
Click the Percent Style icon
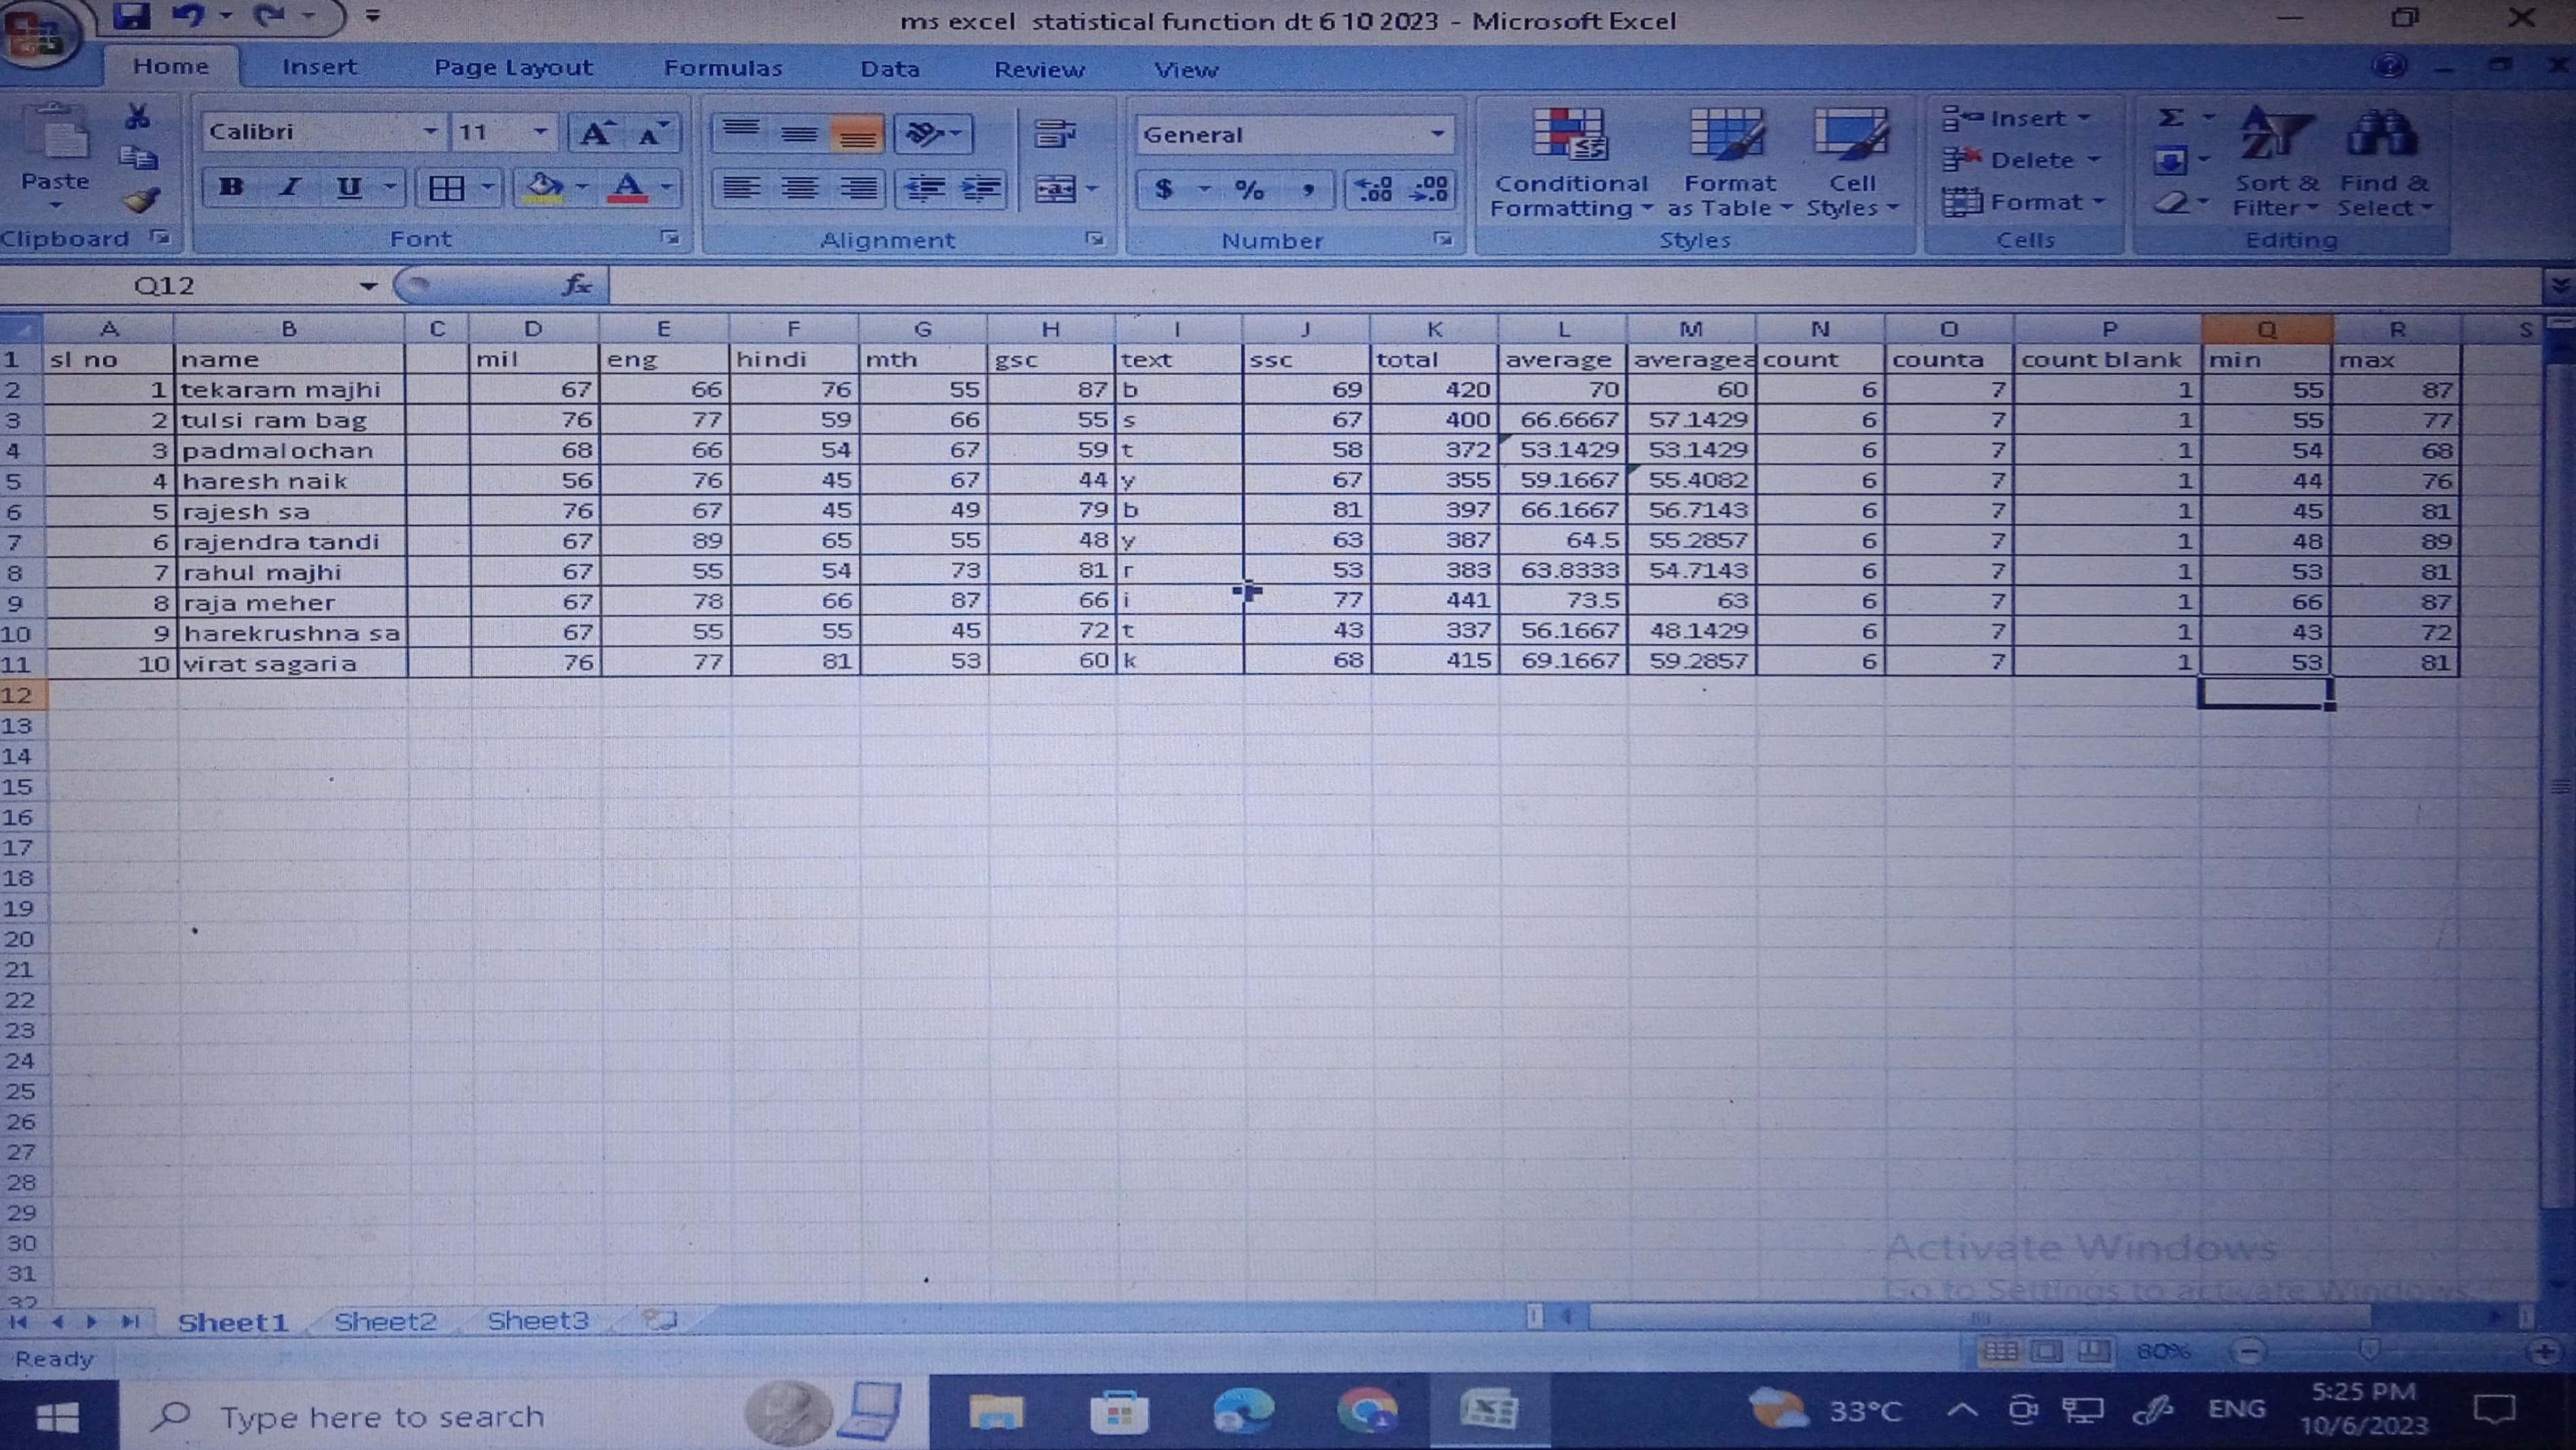click(x=1249, y=189)
